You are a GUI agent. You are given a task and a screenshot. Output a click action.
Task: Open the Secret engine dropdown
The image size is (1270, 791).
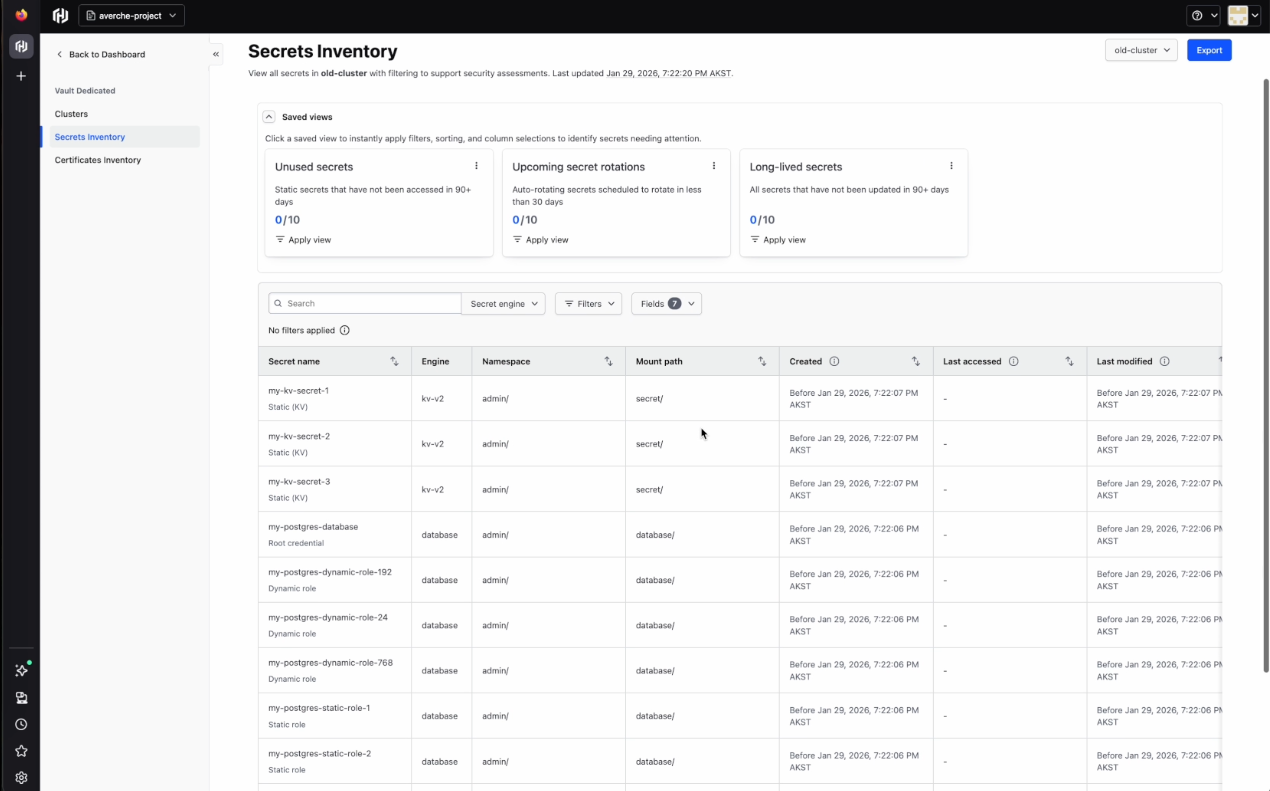(x=503, y=304)
